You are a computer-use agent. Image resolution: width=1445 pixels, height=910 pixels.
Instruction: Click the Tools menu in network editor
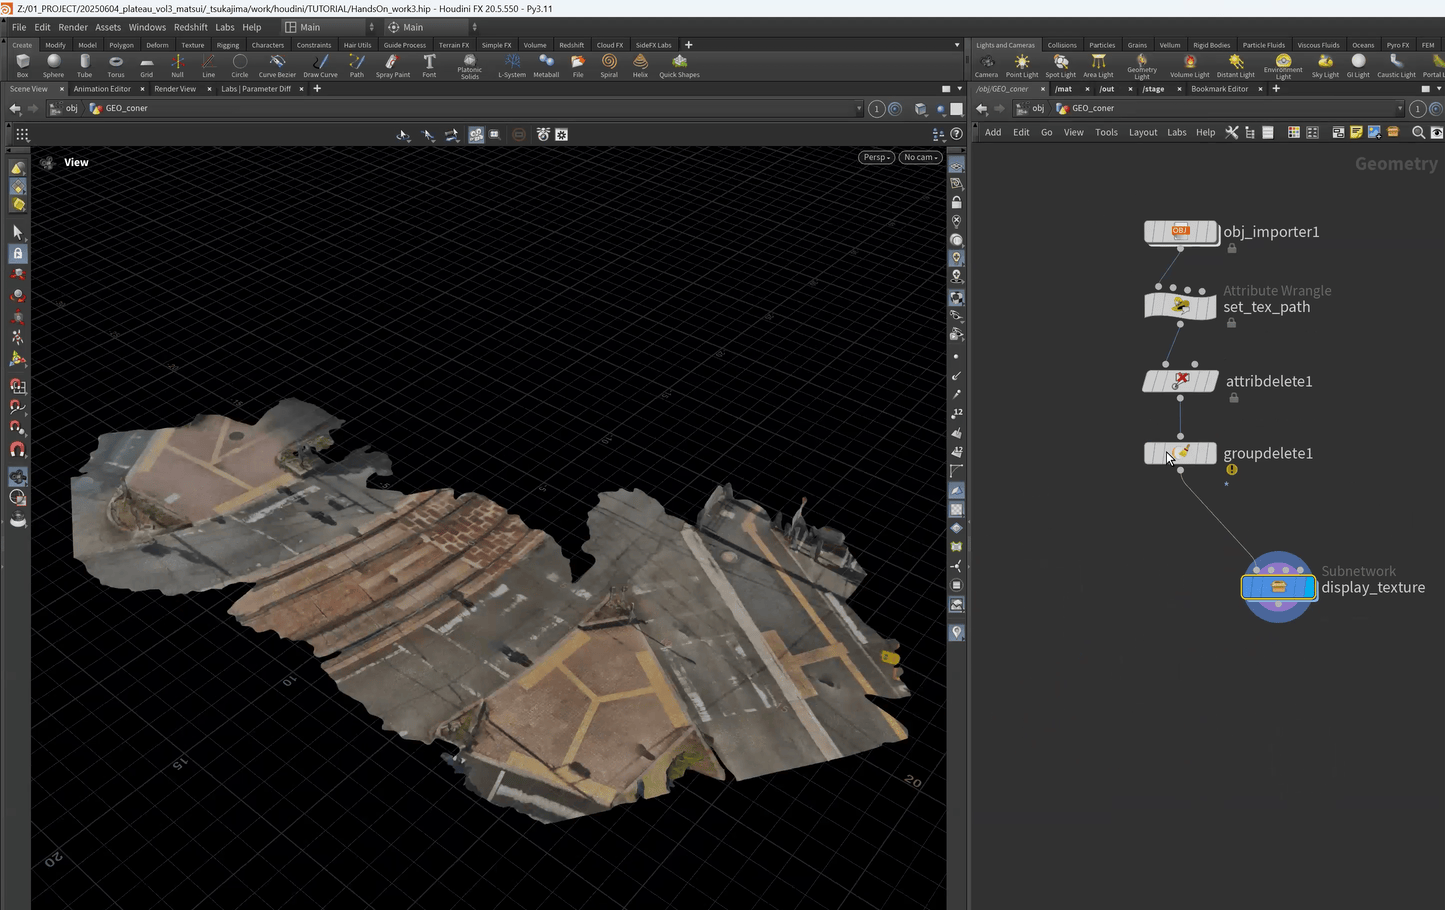coord(1105,132)
